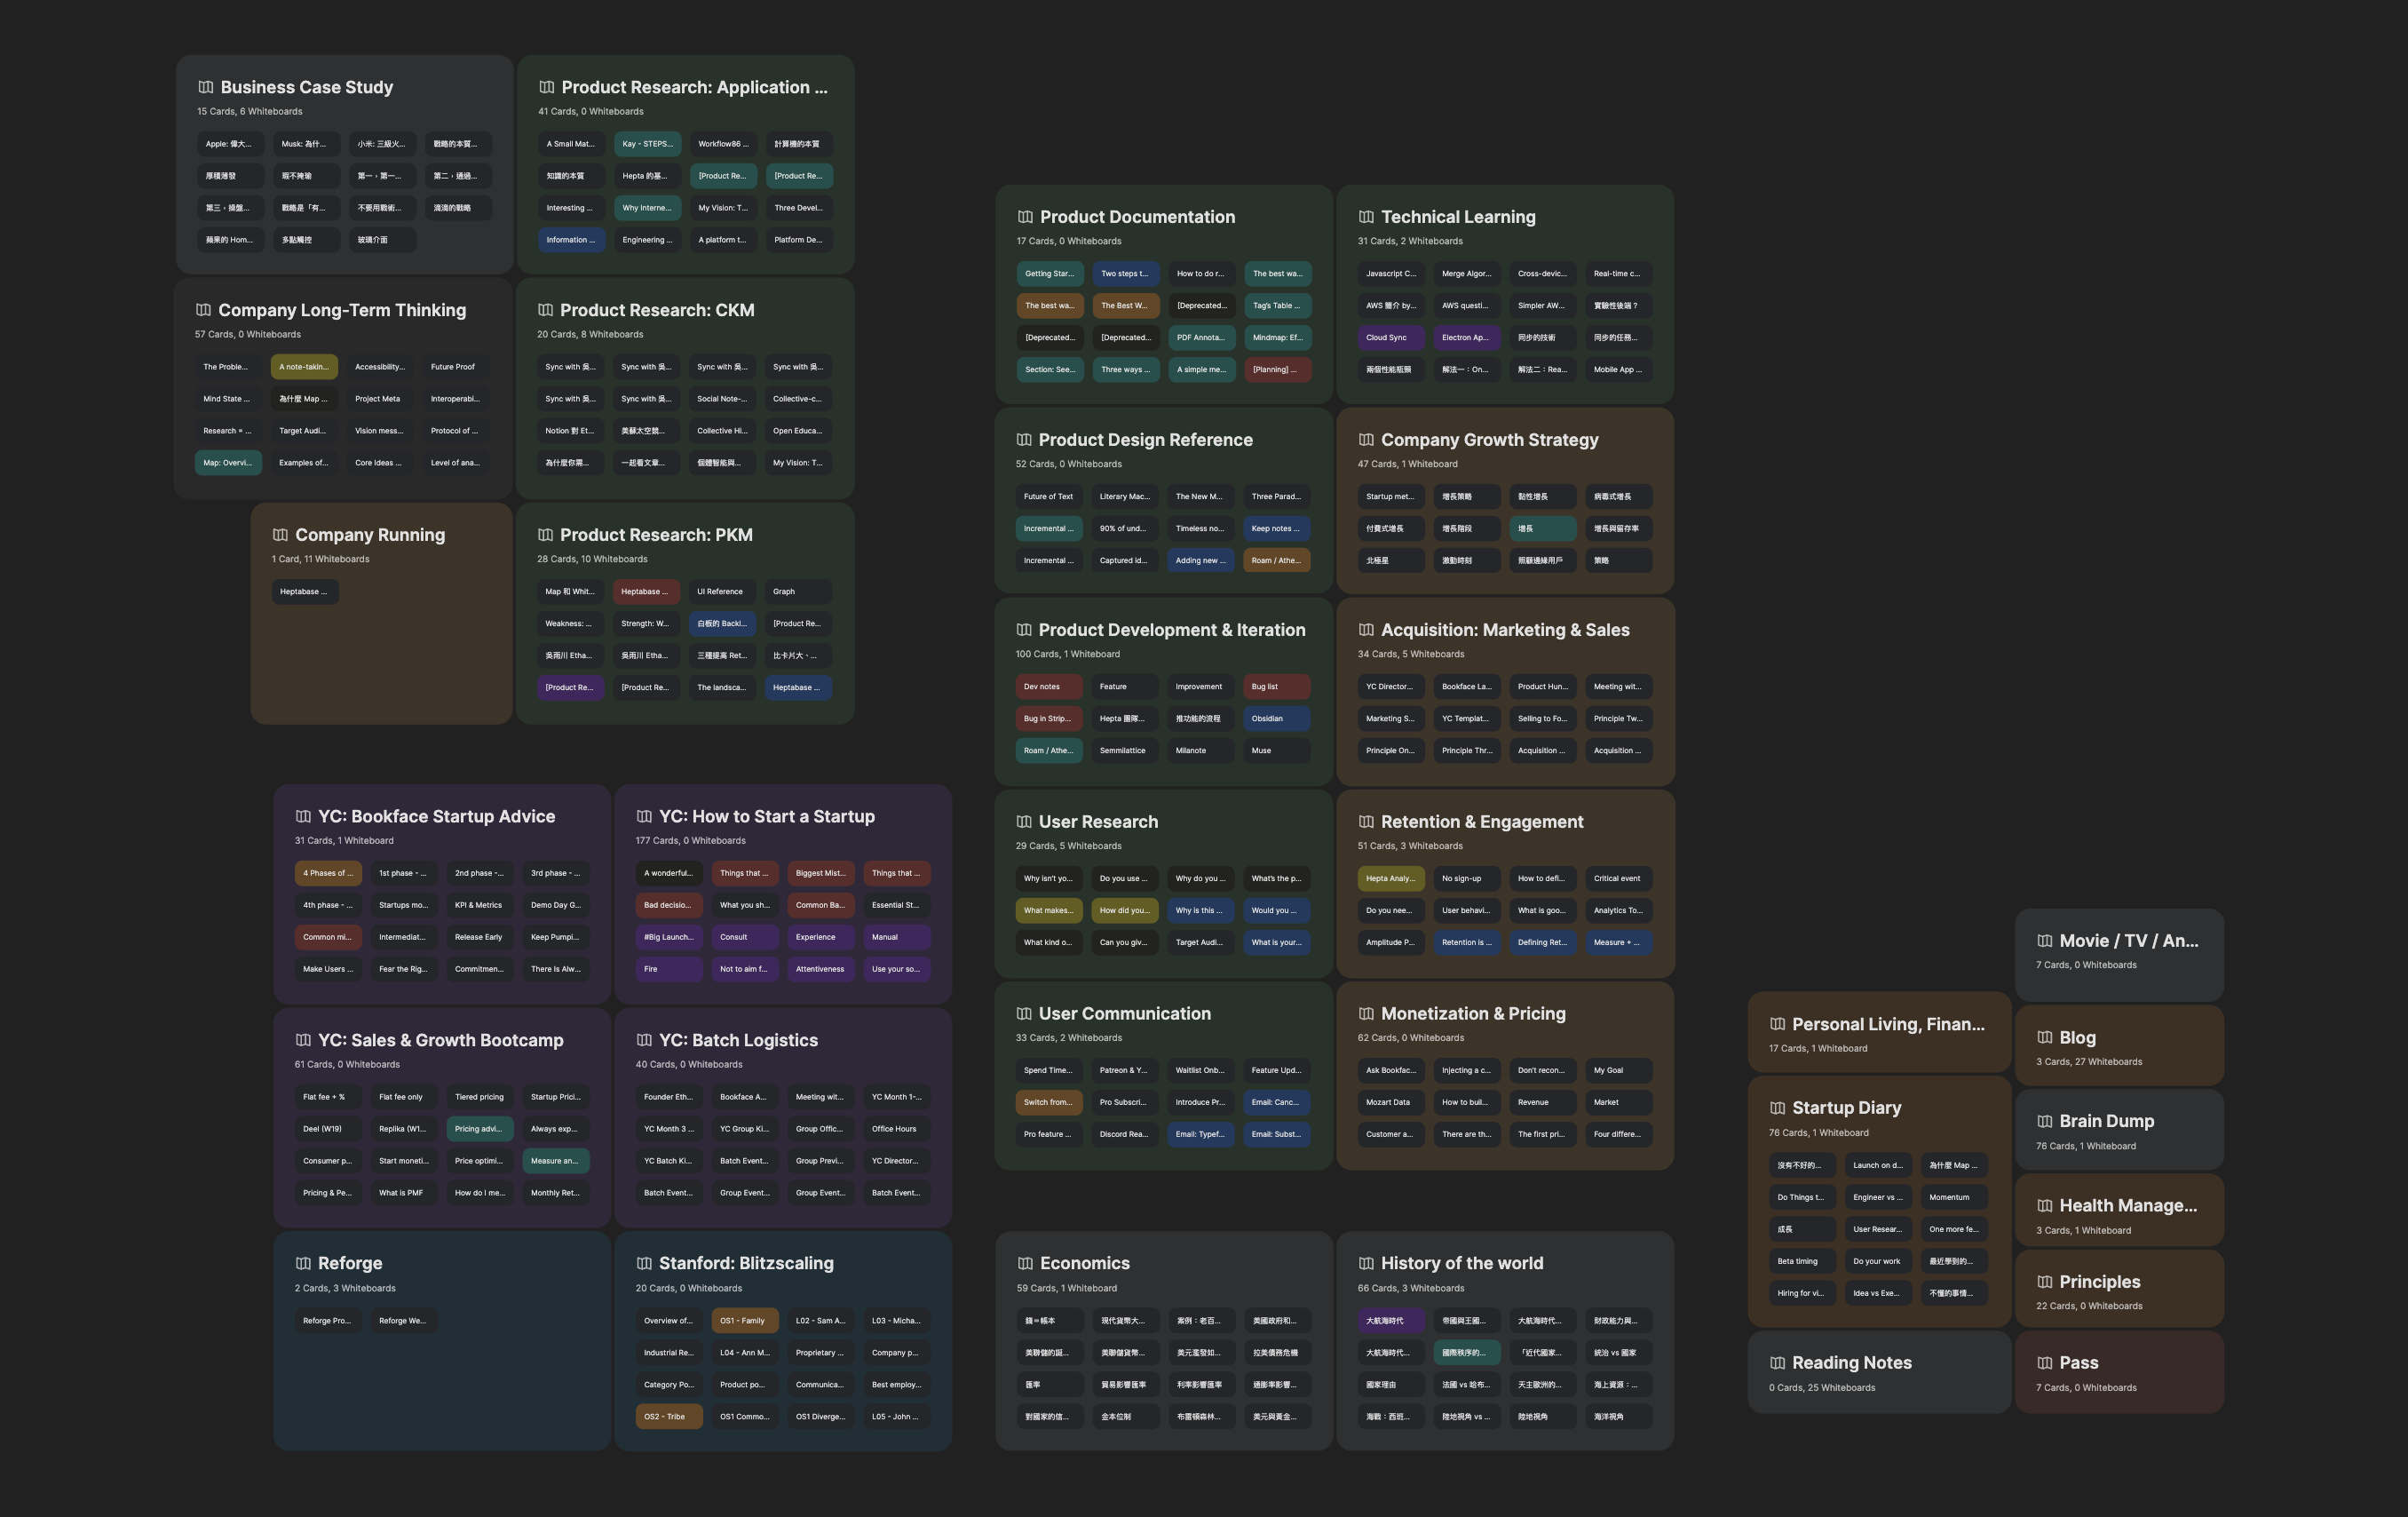Open the Cloud Sync purple card
The width and height of the screenshot is (2408, 1517).
[1390, 338]
